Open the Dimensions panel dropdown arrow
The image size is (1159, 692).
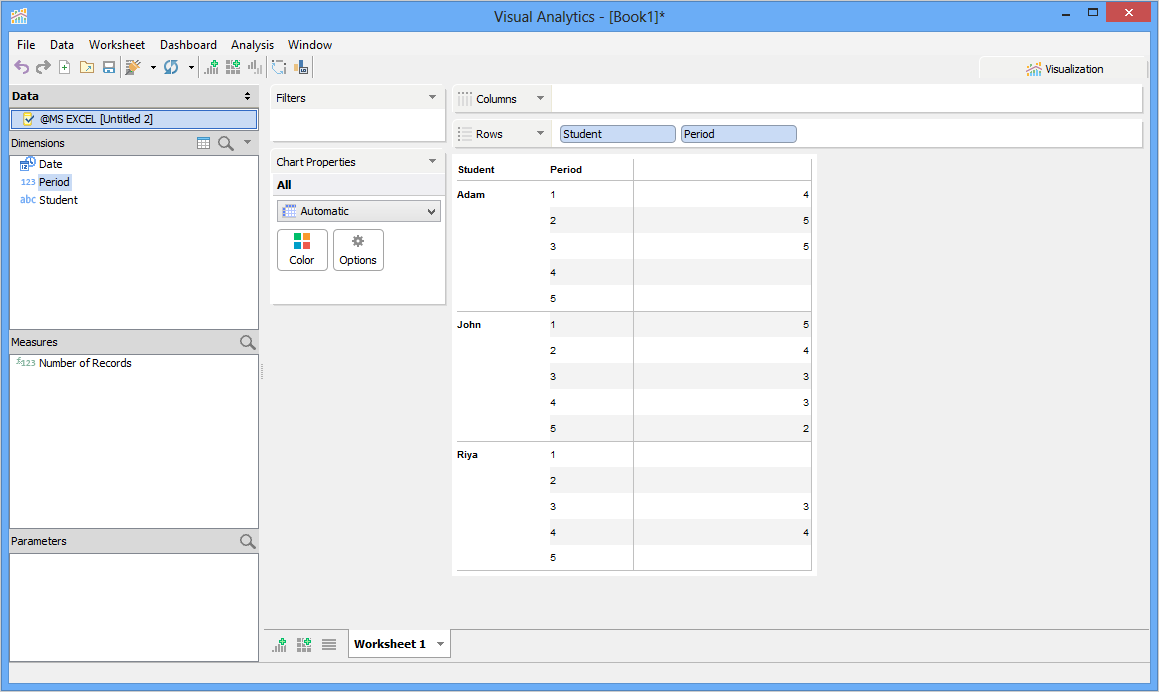248,142
